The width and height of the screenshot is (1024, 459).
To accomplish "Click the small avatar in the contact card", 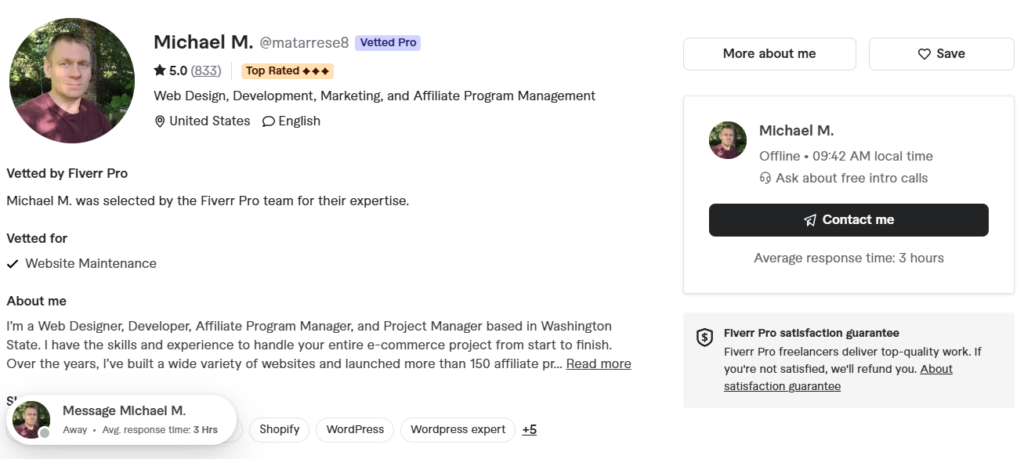I will click(x=728, y=140).
